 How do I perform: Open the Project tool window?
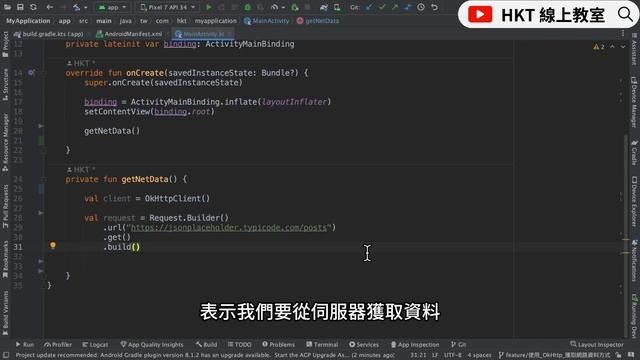[x=5, y=44]
